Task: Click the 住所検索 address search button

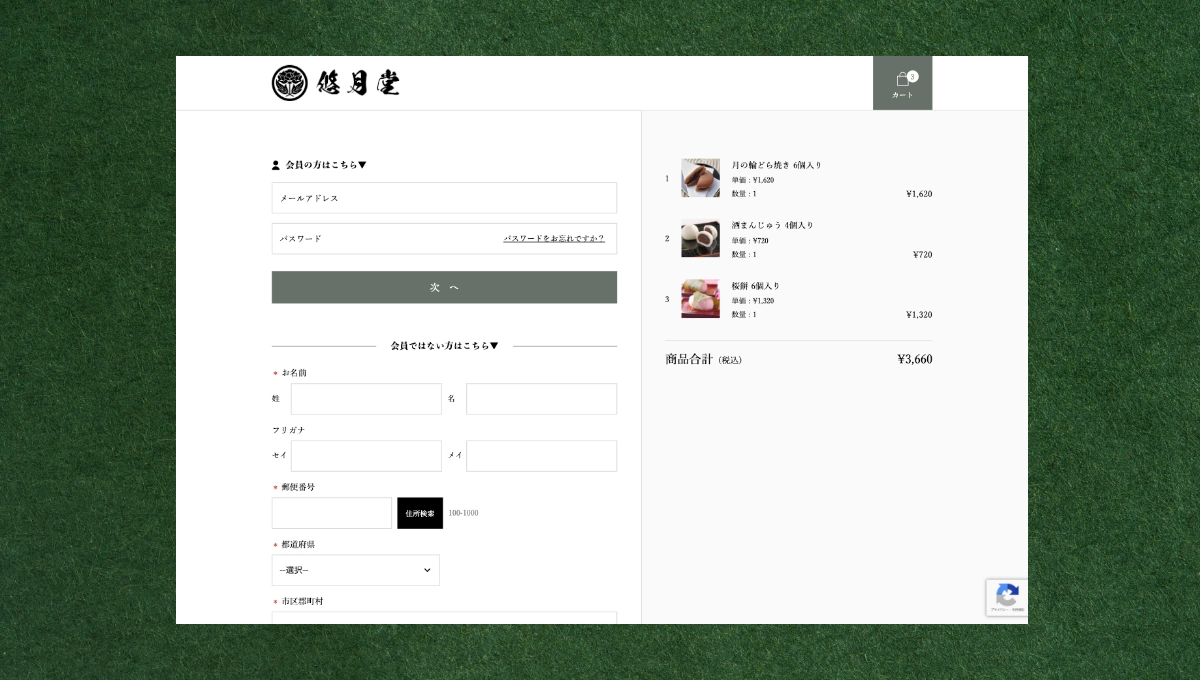Action: coord(420,513)
